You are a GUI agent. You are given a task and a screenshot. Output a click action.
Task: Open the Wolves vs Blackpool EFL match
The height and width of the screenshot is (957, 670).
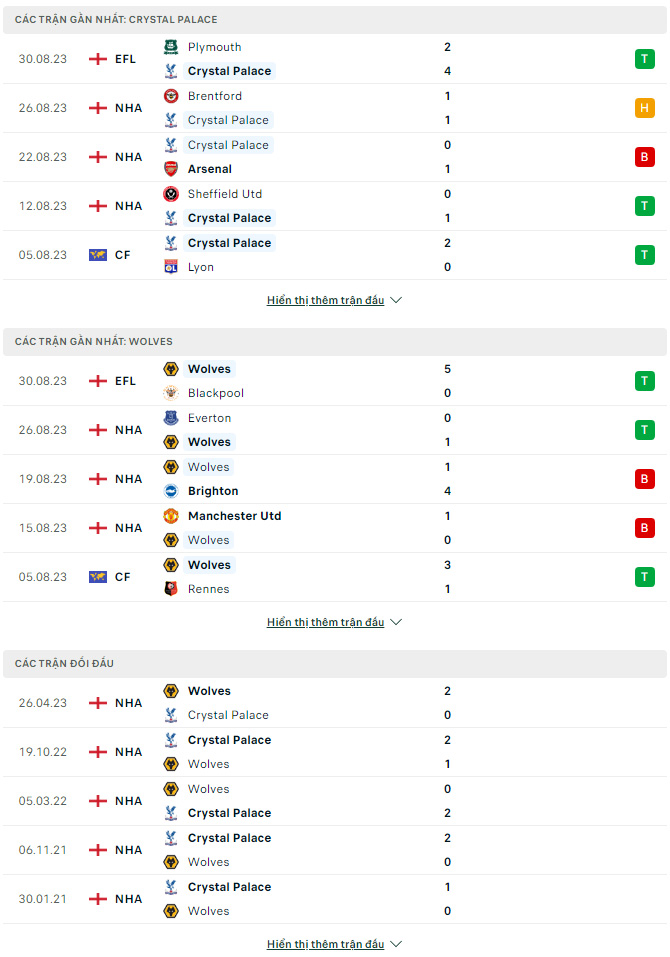coord(335,381)
